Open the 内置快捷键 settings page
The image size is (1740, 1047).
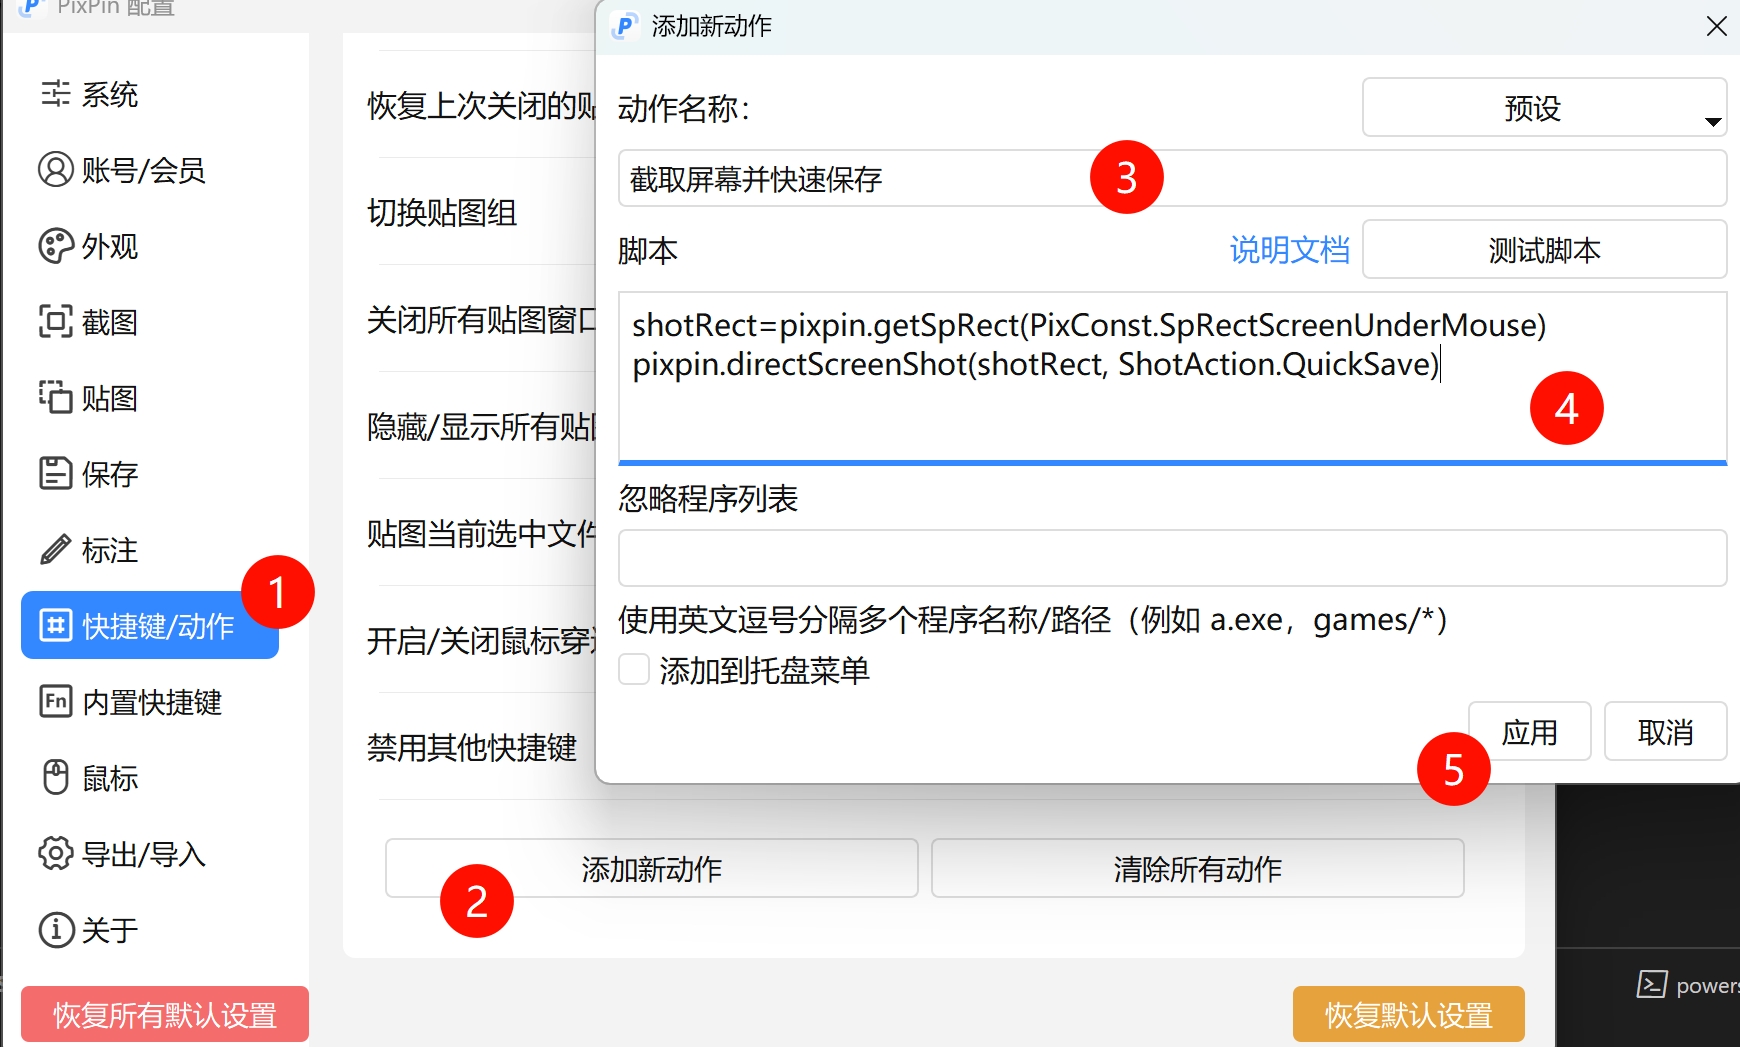(150, 702)
